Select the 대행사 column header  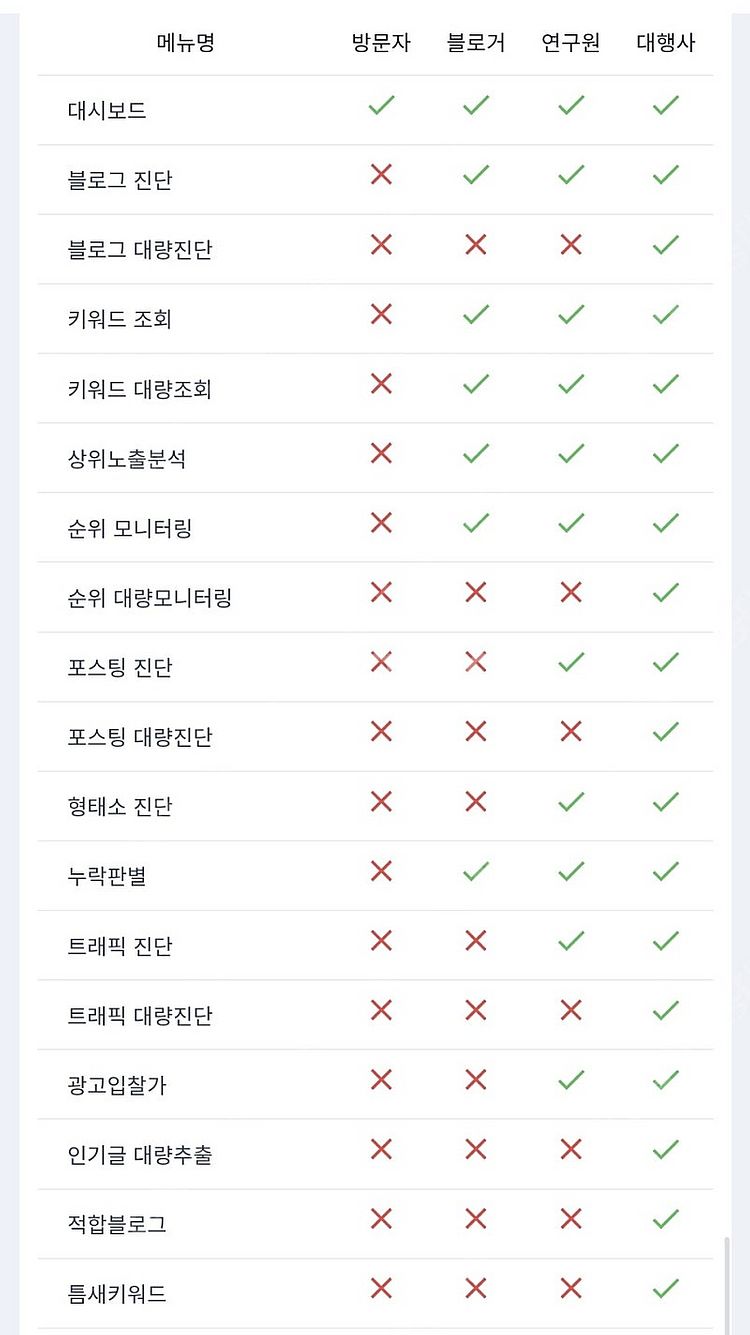(x=666, y=43)
